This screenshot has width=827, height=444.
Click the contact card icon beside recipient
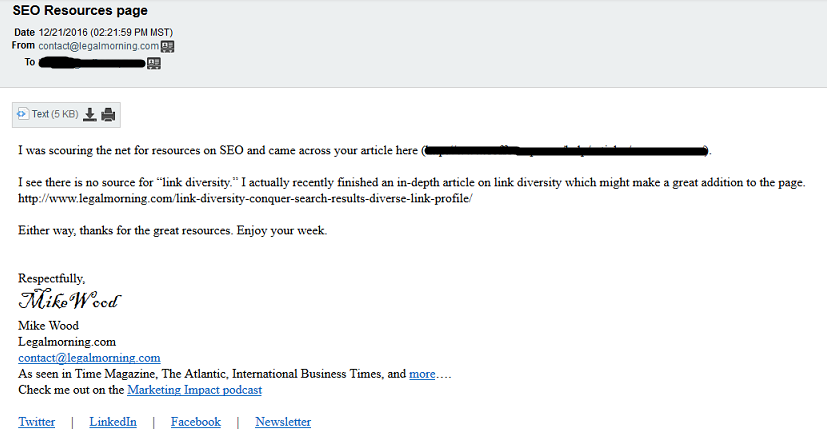(154, 62)
